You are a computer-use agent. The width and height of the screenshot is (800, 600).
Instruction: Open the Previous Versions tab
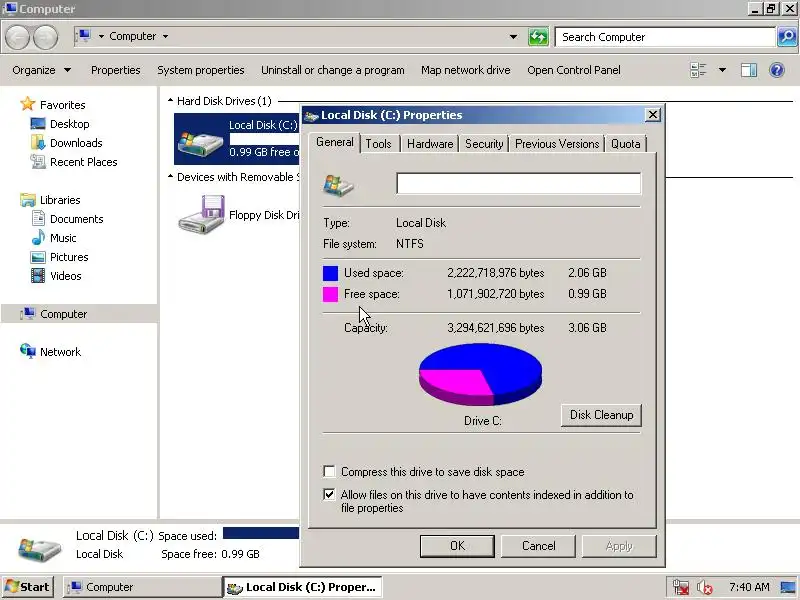pos(557,144)
